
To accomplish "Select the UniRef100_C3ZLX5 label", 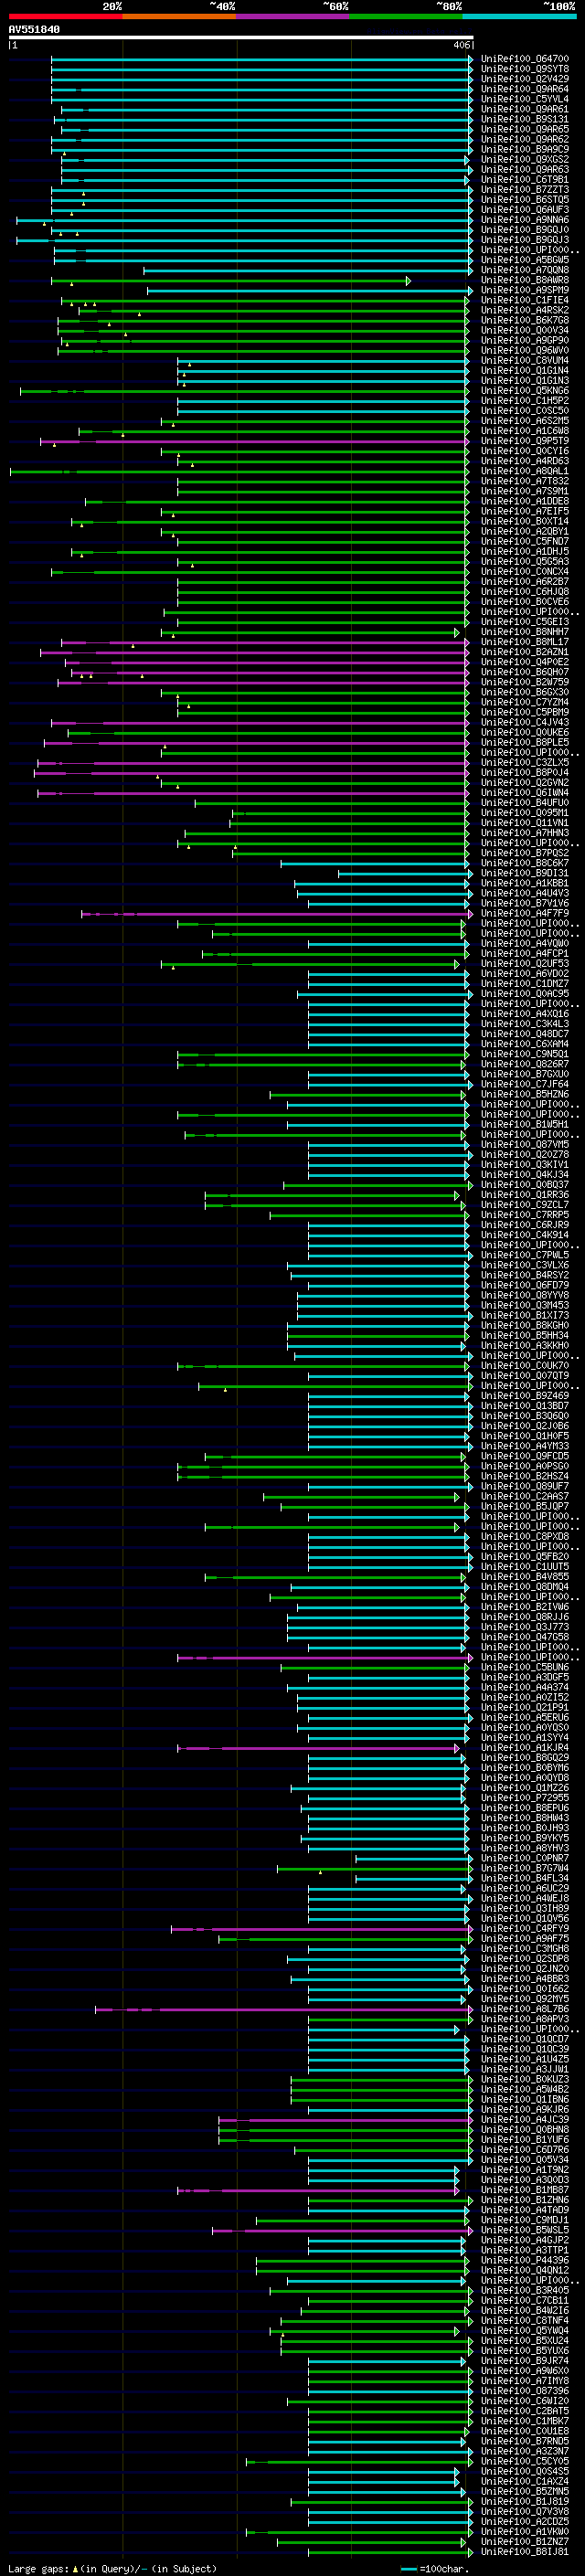I will [x=524, y=763].
